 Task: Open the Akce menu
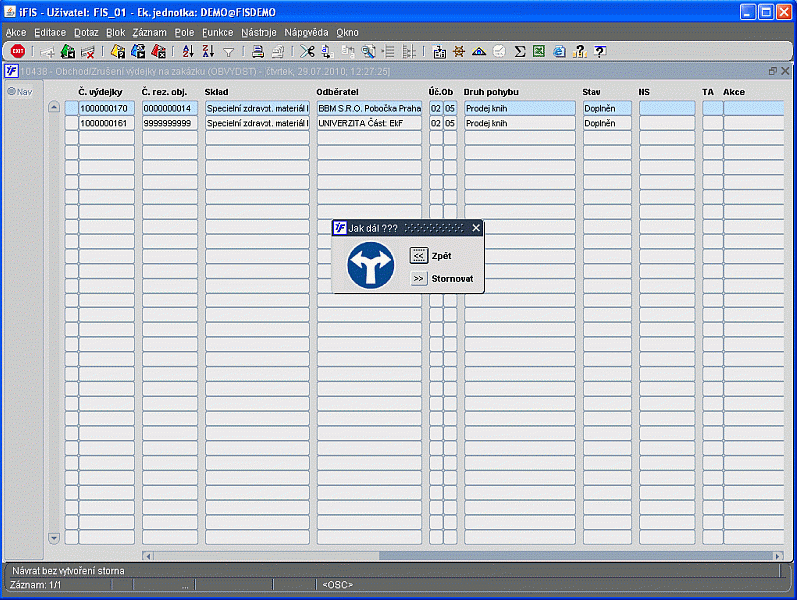pyautogui.click(x=16, y=32)
